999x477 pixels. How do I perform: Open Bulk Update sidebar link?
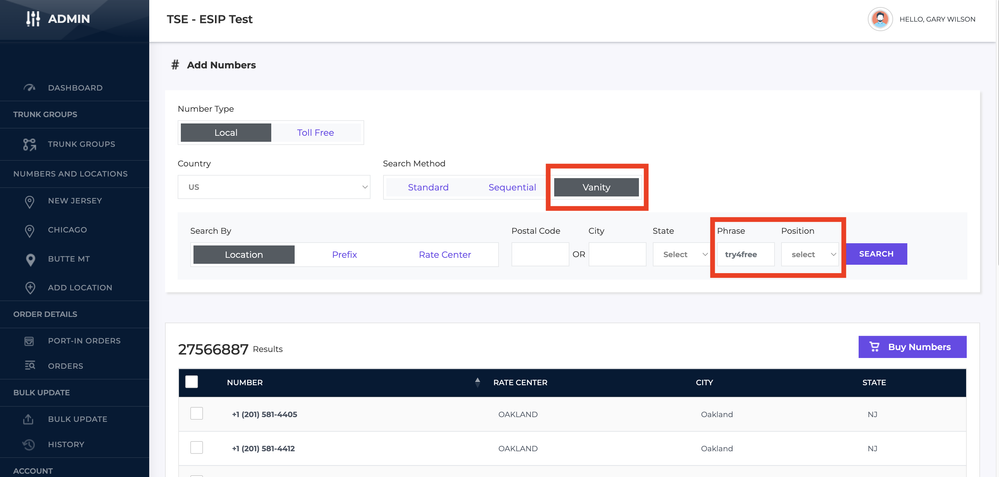tap(77, 419)
